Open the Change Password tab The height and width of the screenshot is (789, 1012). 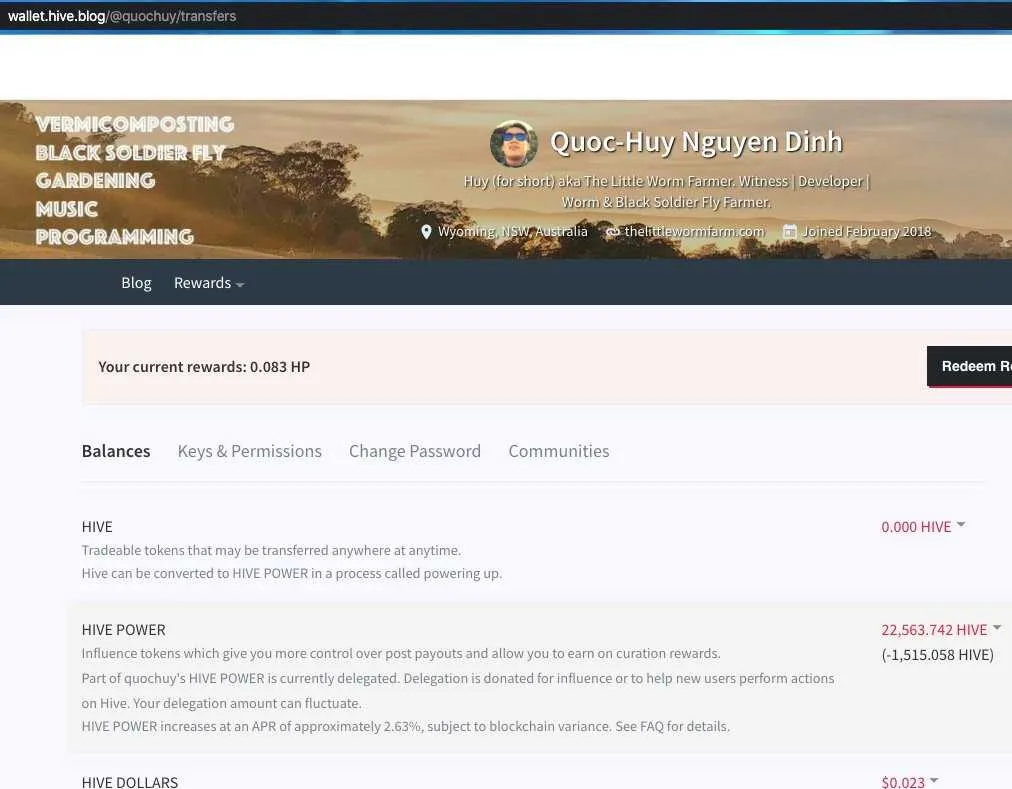click(415, 451)
